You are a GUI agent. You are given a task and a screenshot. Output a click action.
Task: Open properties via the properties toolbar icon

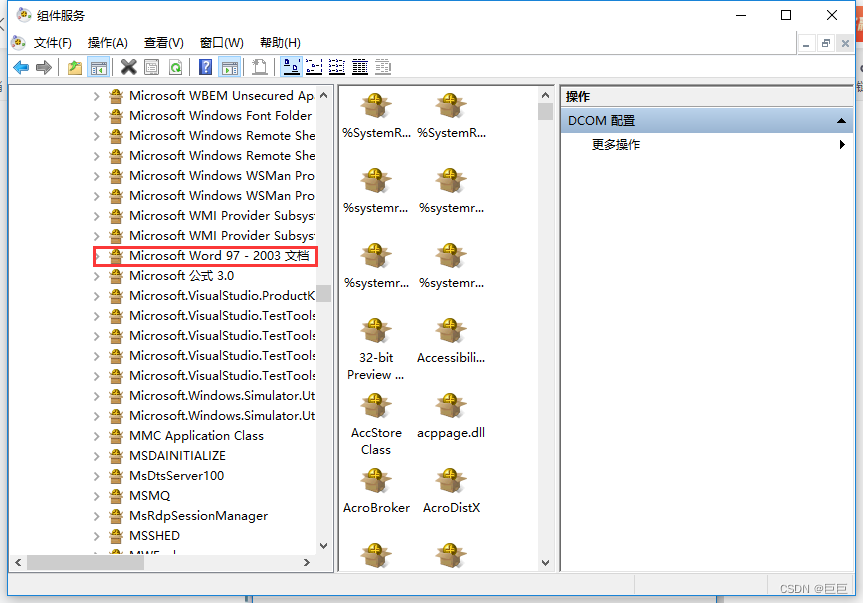click(150, 66)
